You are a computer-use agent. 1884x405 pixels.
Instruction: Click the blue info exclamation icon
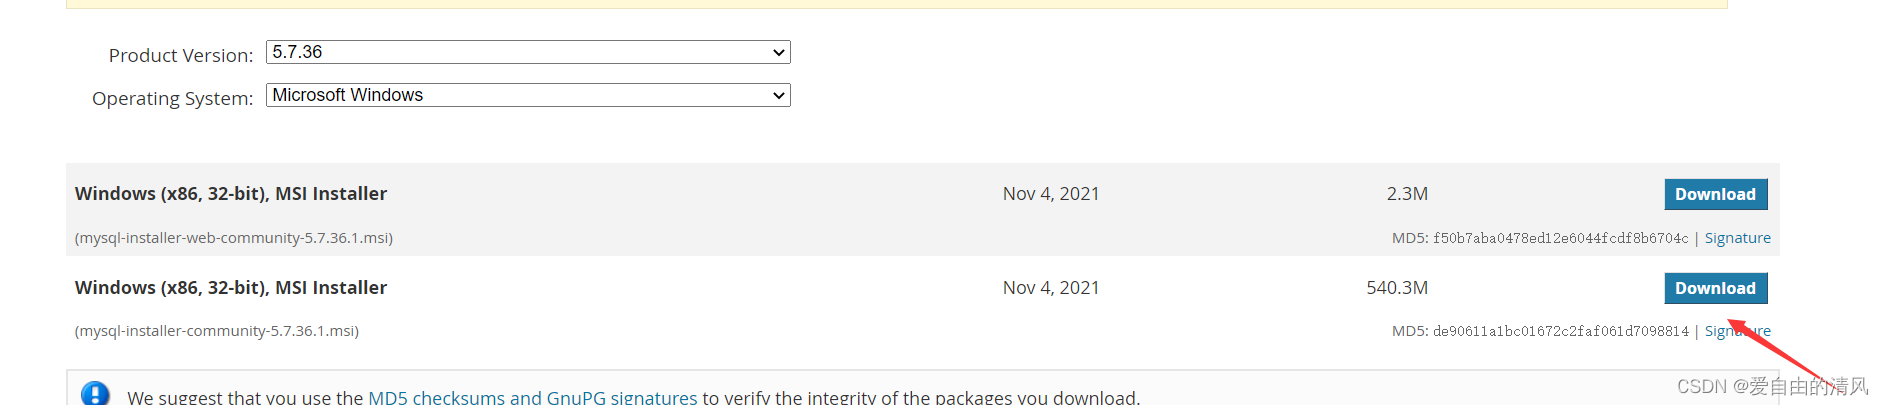pos(95,394)
